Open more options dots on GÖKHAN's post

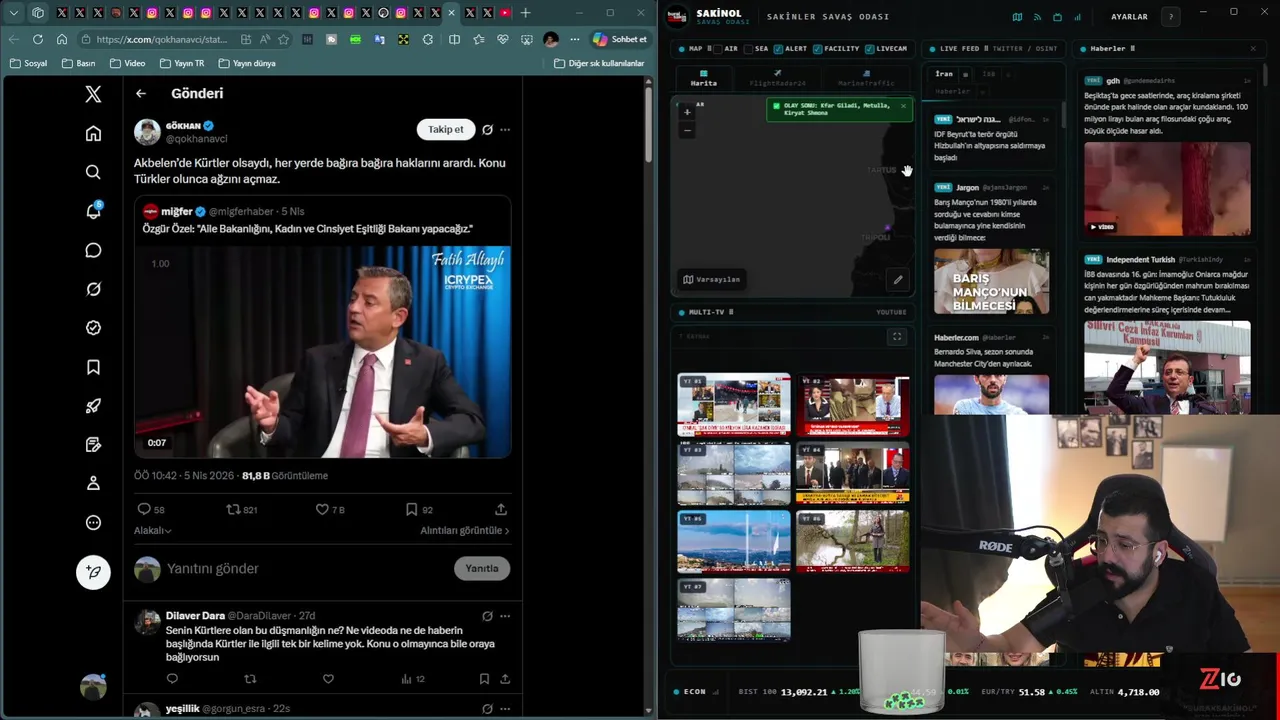505,129
